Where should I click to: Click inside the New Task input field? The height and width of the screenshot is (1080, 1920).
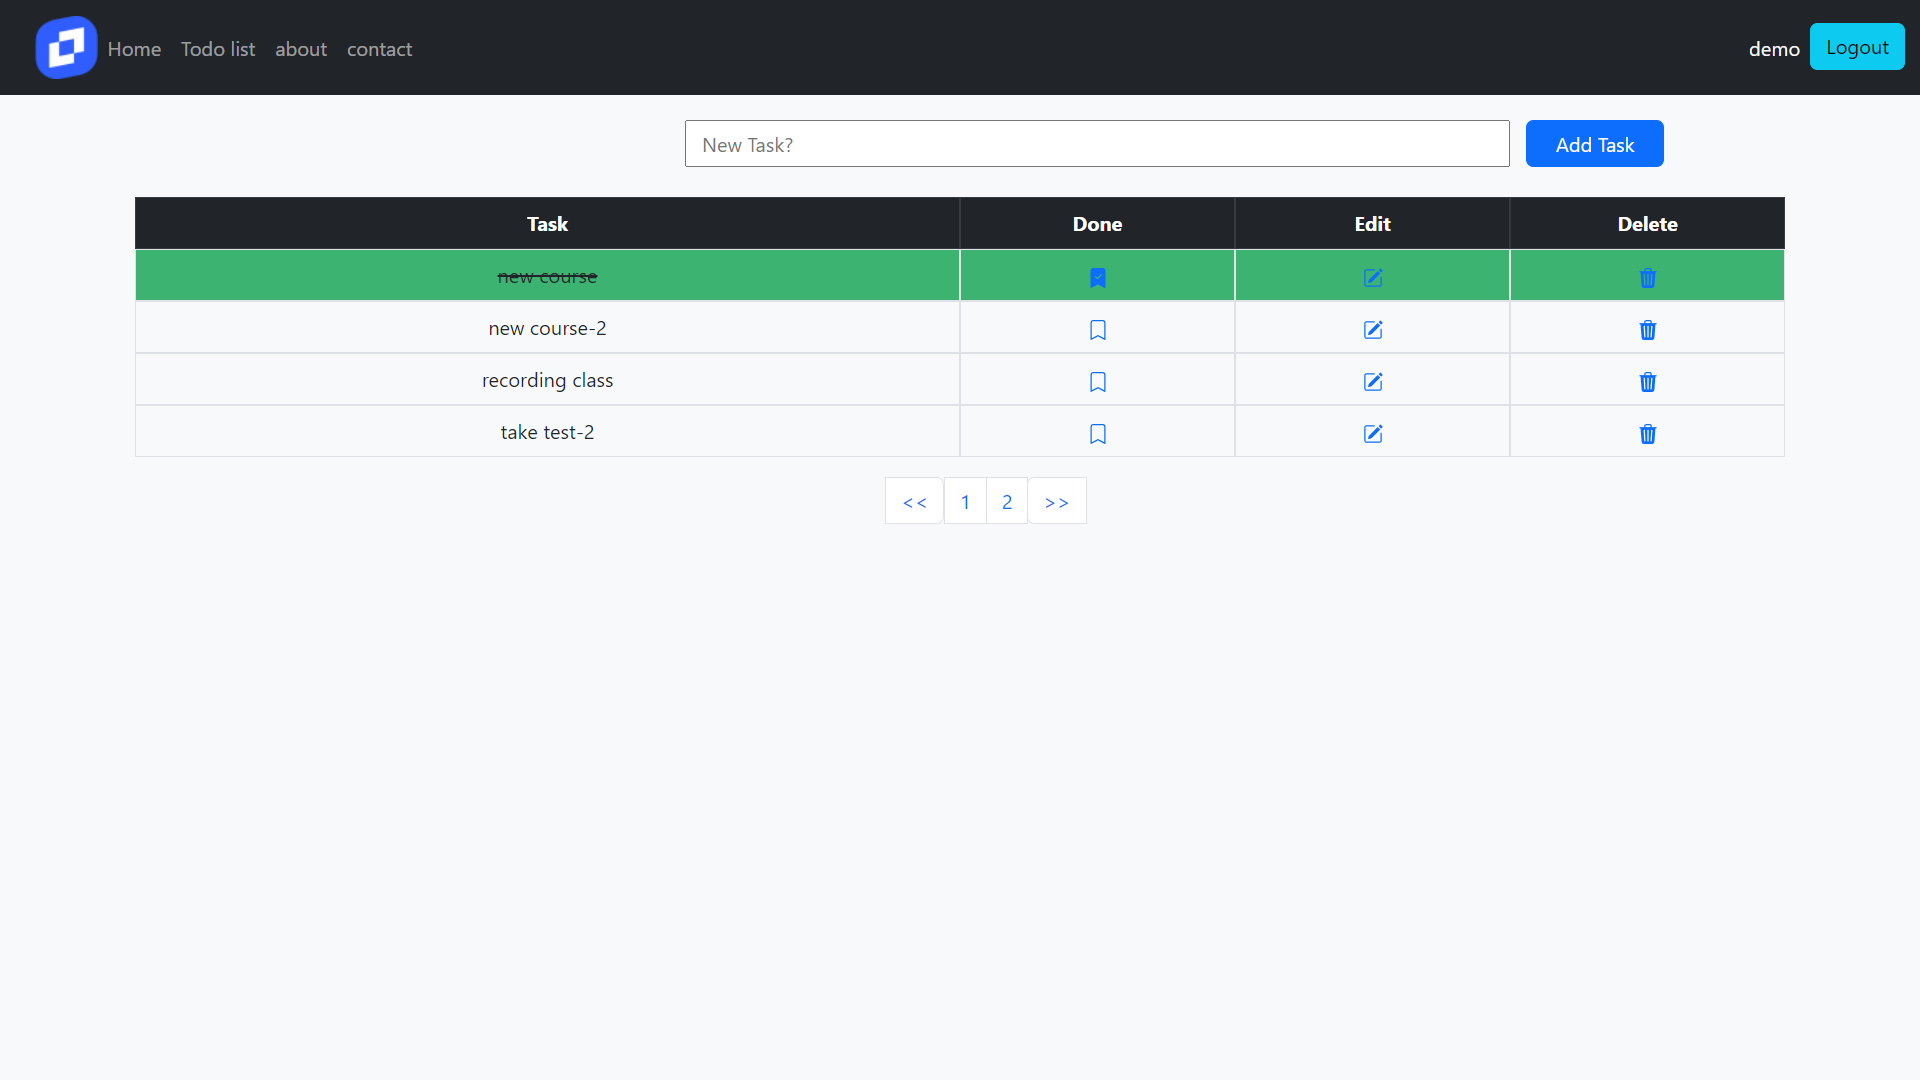1096,143
